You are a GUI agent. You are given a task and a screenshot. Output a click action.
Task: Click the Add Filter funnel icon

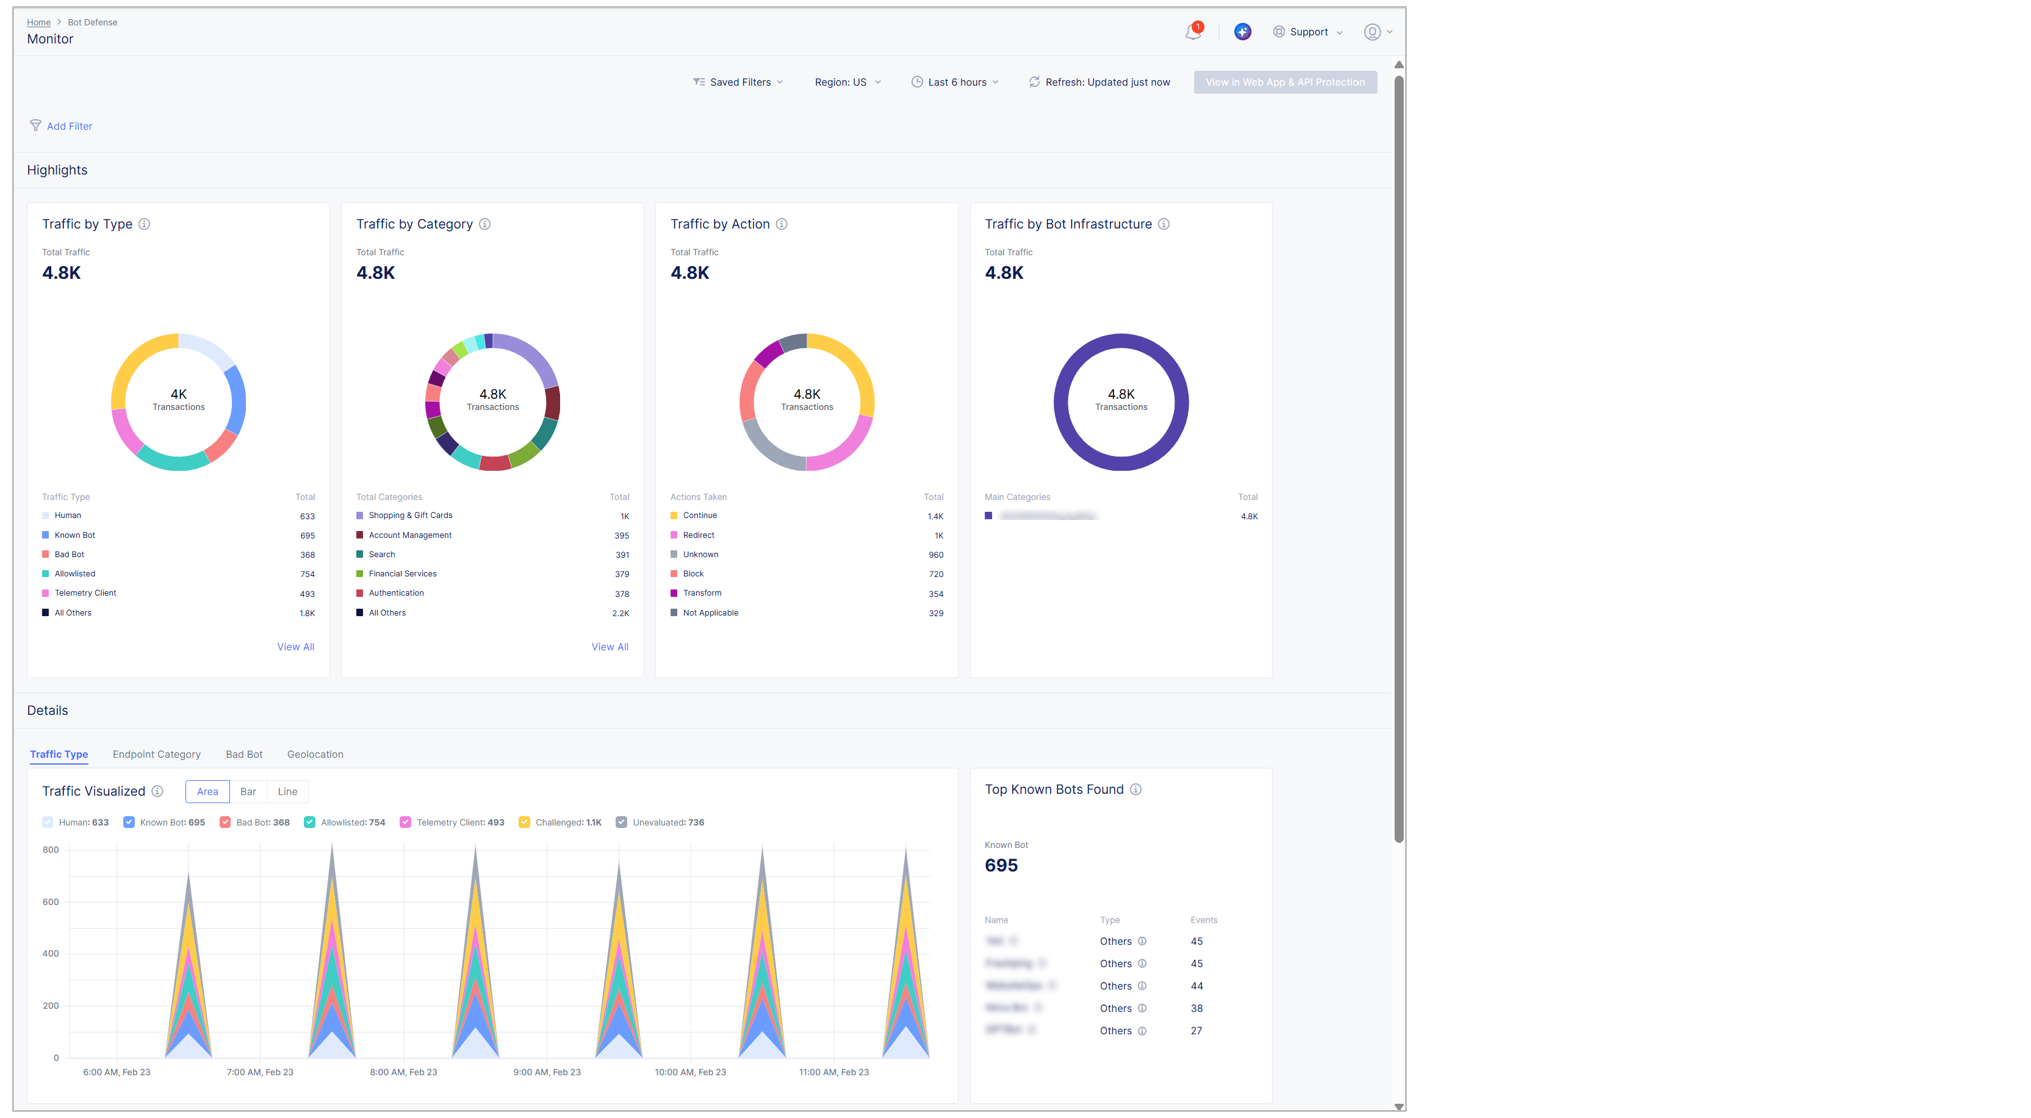(x=35, y=126)
